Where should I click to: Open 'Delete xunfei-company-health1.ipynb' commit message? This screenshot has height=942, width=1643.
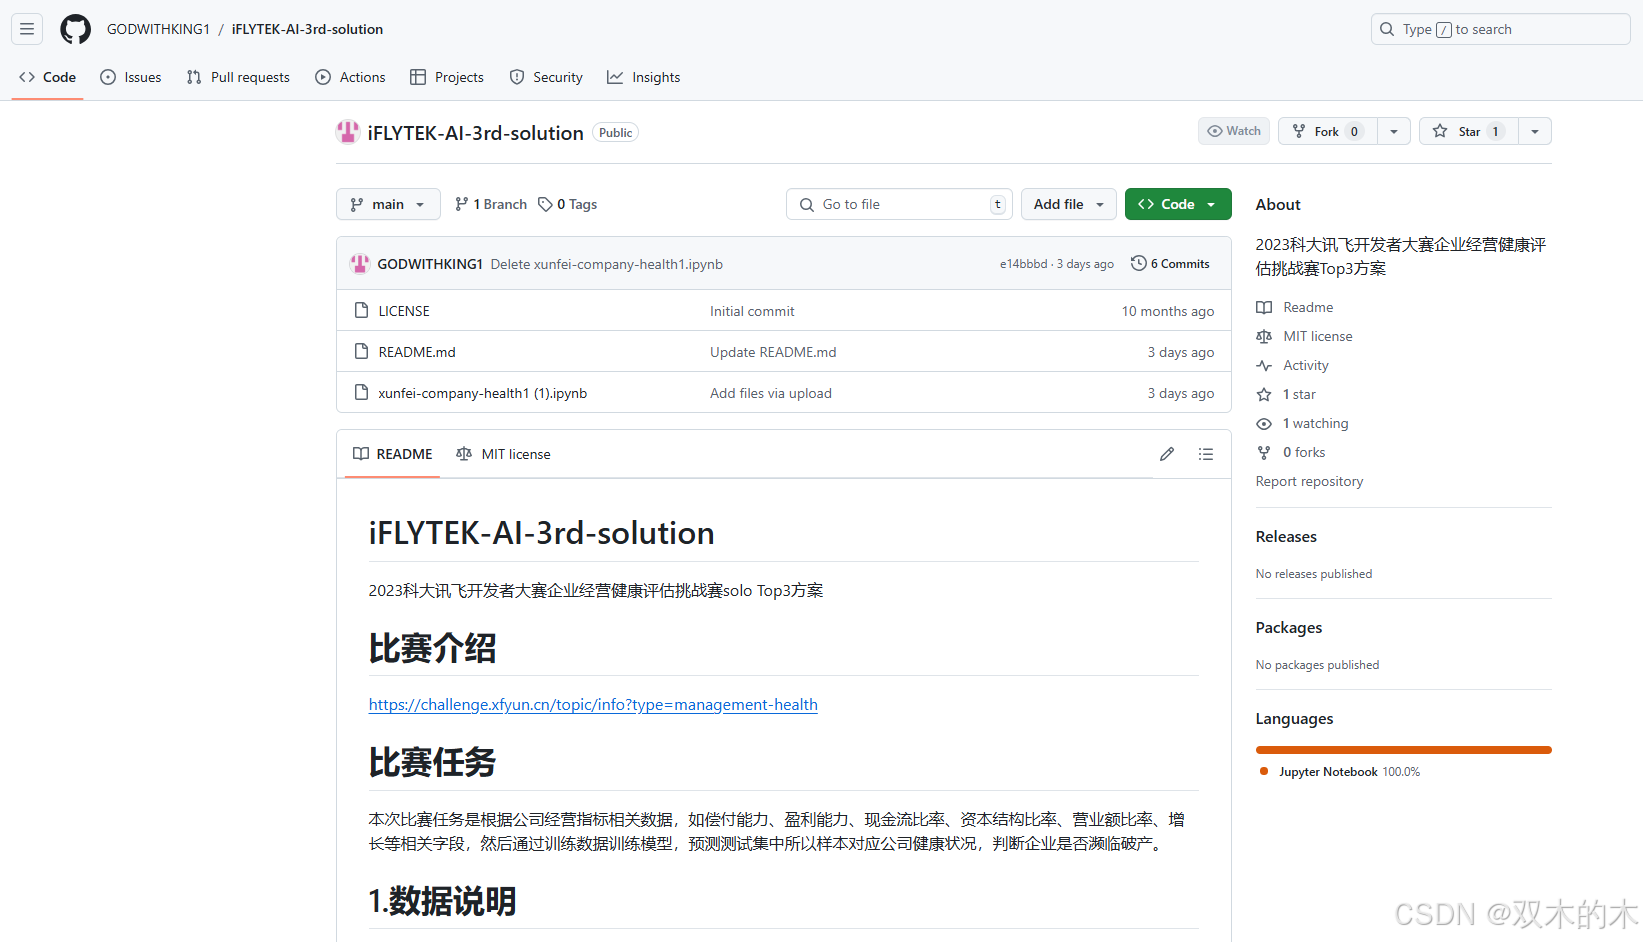607,264
